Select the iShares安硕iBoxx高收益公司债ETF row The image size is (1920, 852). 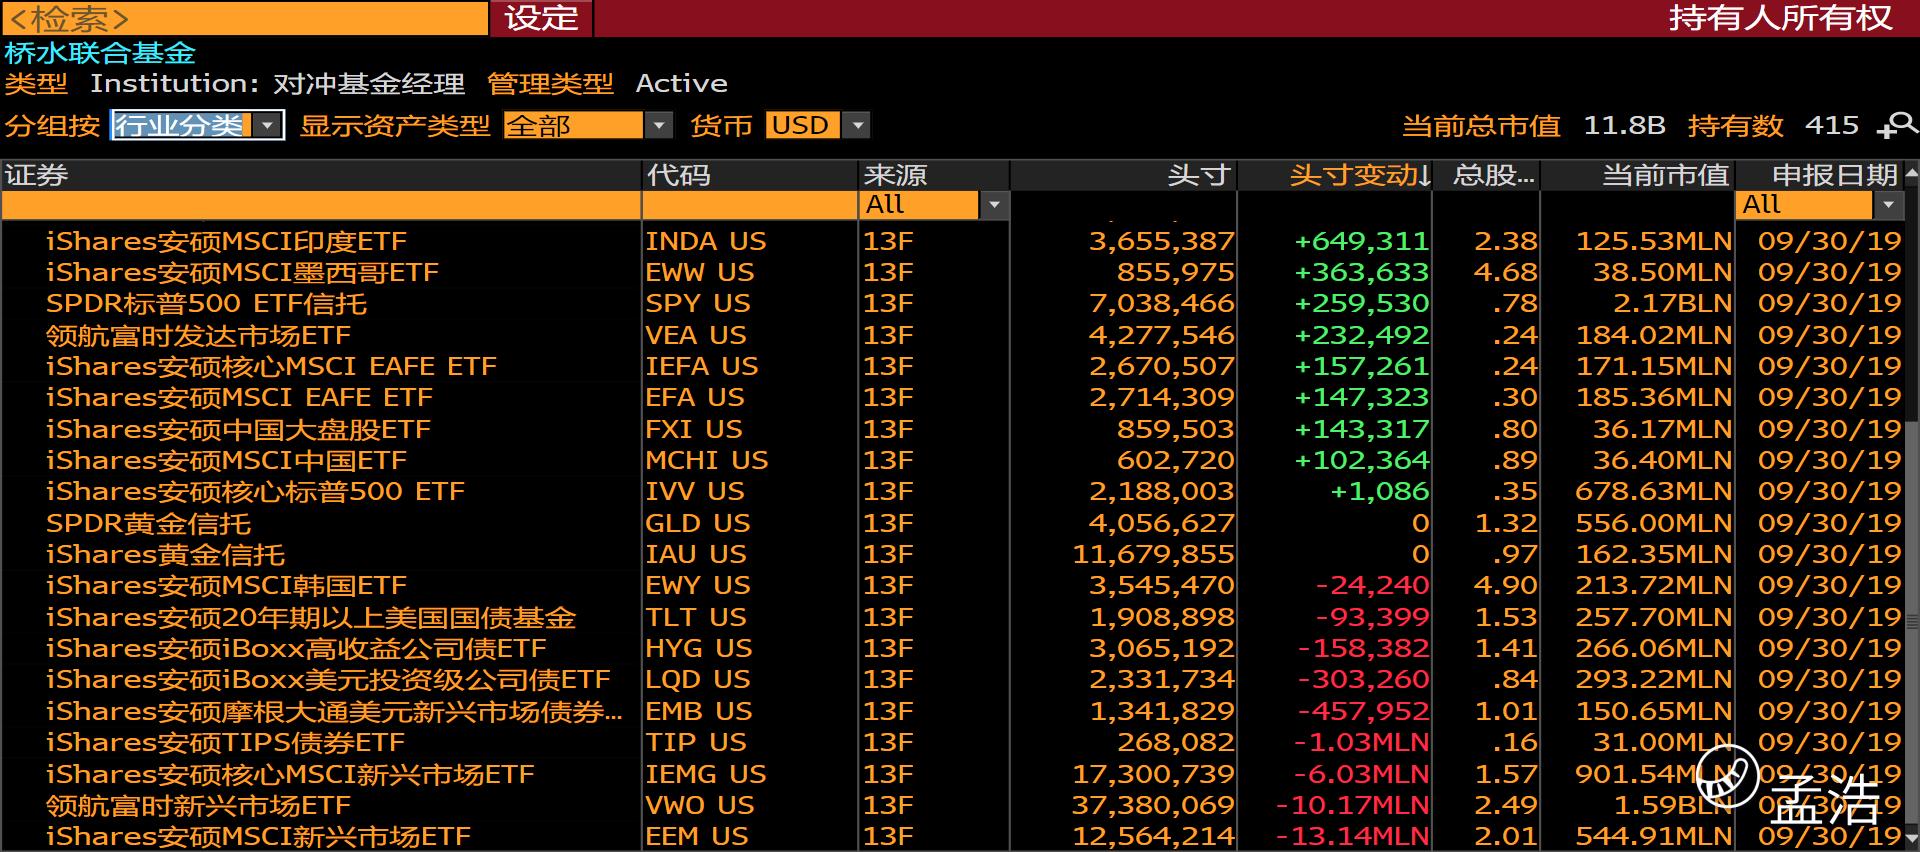[x=953, y=648]
